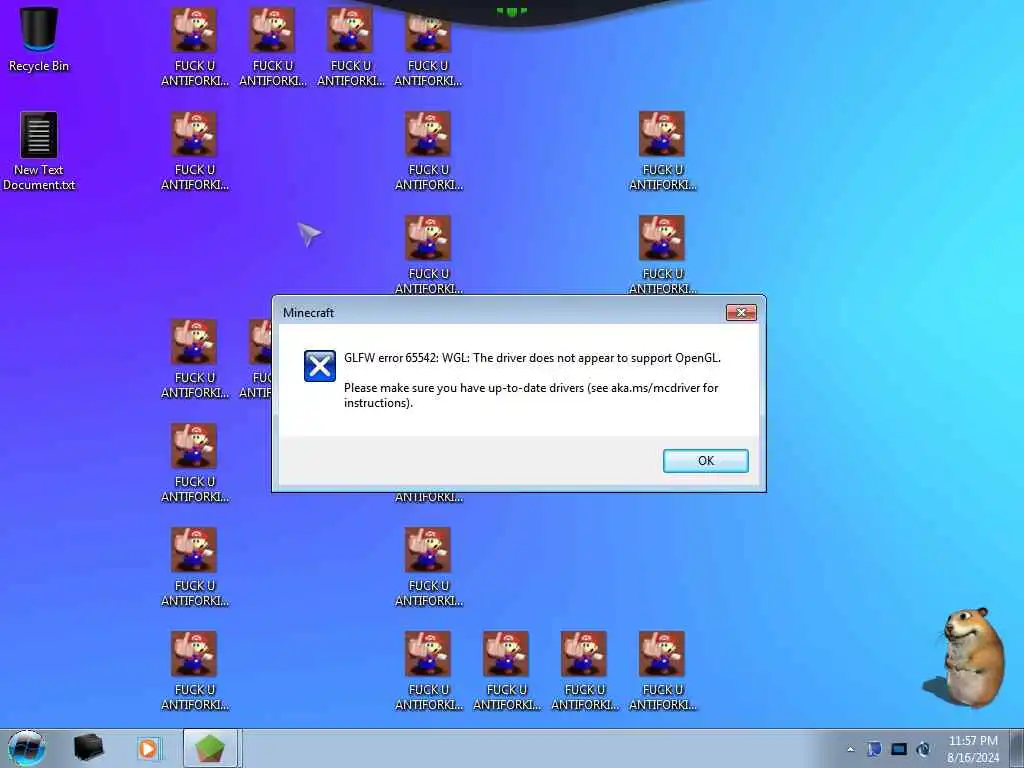Close the Minecraft dialog with the red X
Viewport: 1024px width, 768px height.
[x=741, y=312]
